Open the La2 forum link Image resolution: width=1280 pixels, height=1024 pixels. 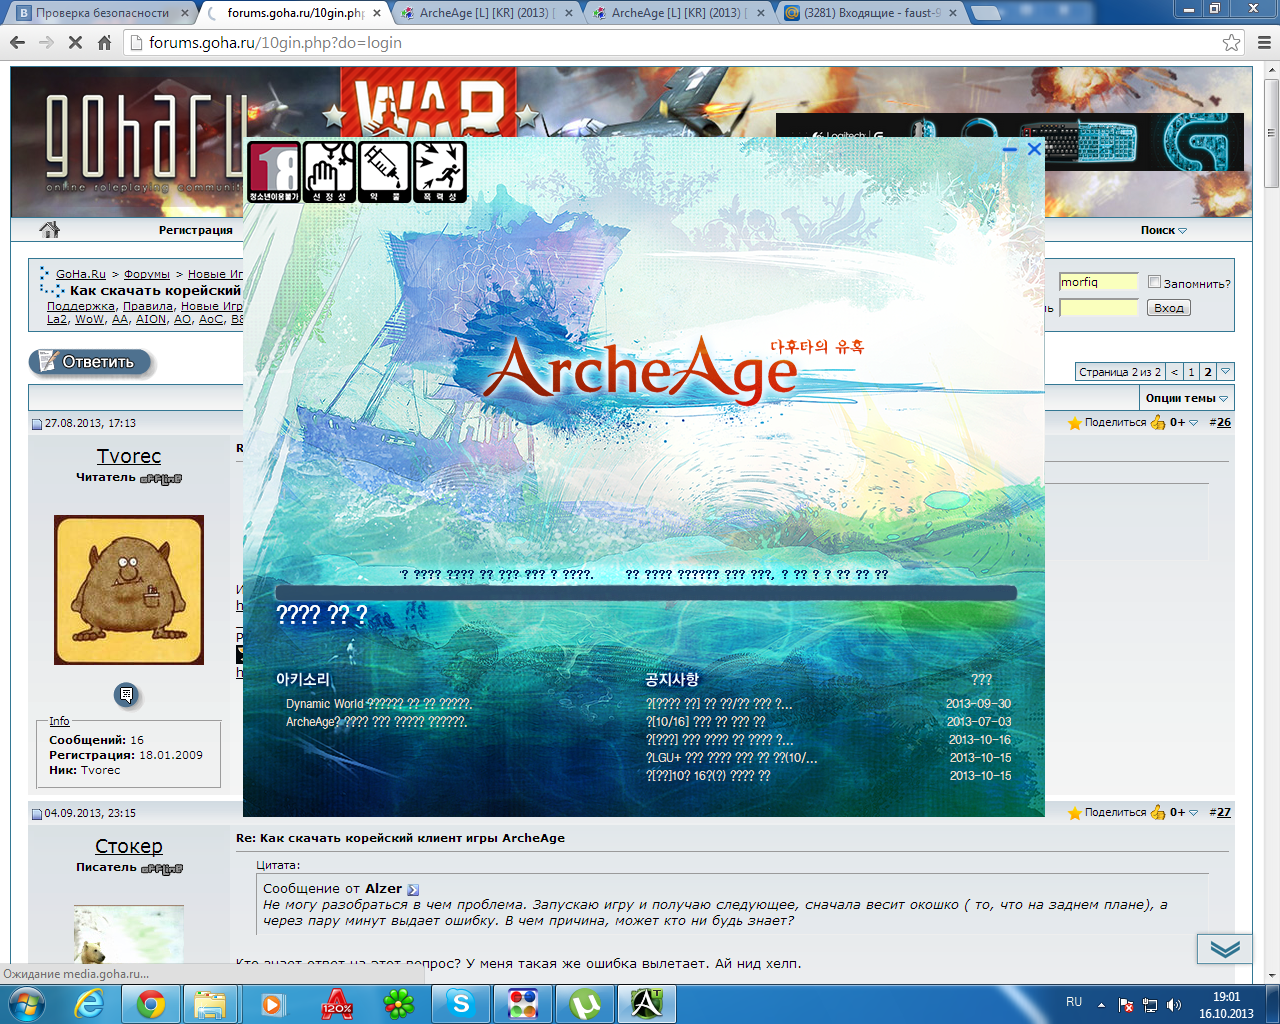coord(57,319)
